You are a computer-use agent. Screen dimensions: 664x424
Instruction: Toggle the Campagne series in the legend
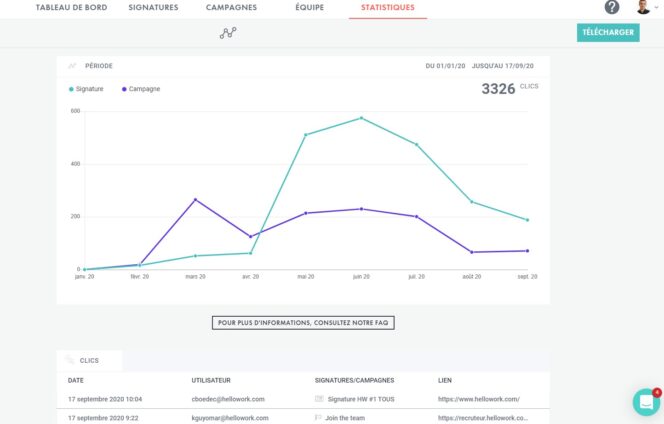click(x=141, y=89)
